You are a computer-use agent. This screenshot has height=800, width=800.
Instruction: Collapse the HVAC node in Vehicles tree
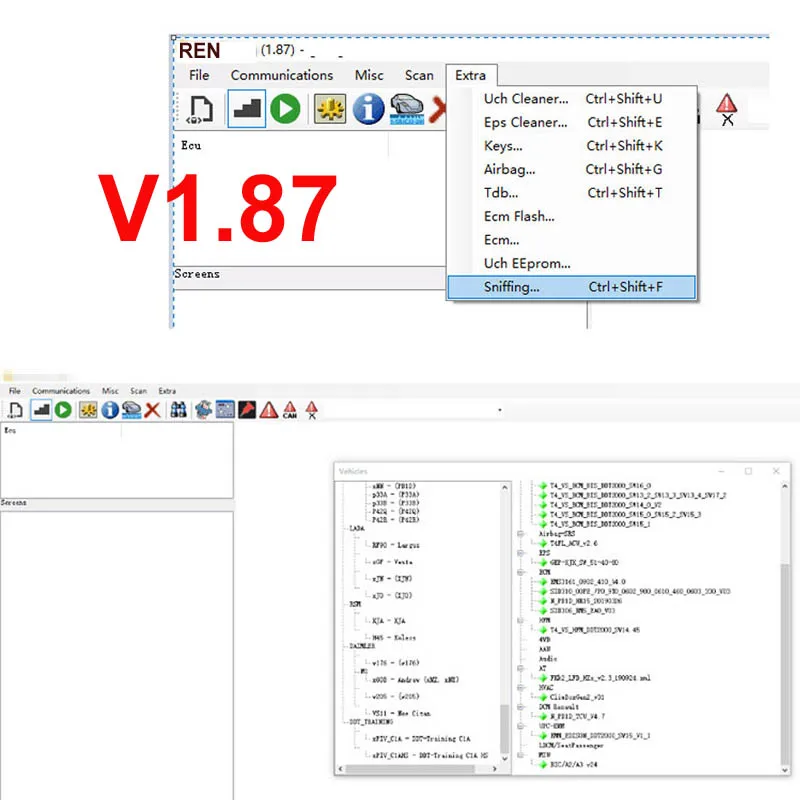coord(521,688)
